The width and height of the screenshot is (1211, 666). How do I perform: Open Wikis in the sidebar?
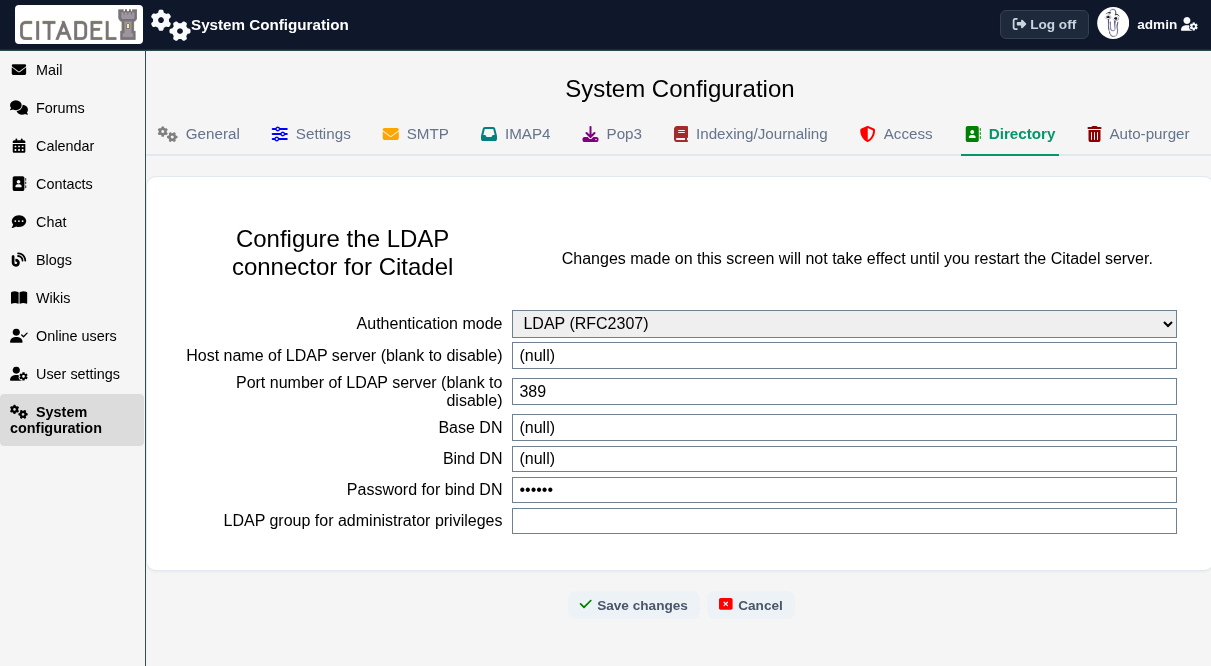(72, 298)
